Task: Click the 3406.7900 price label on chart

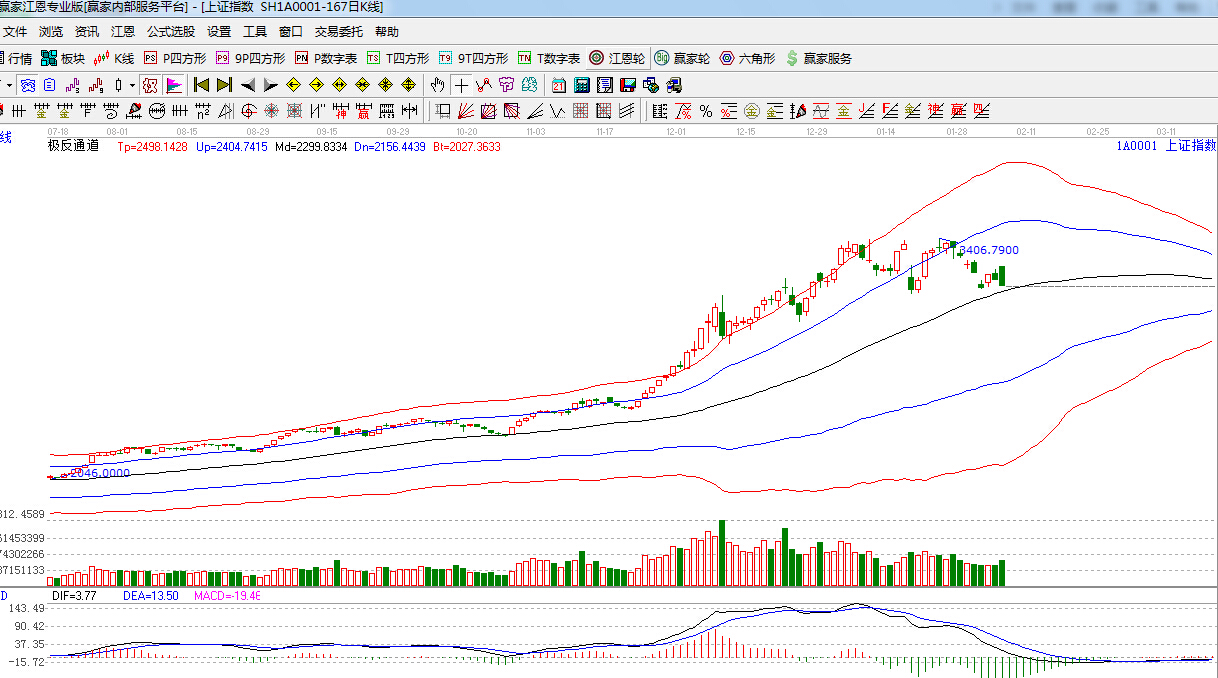Action: click(989, 250)
